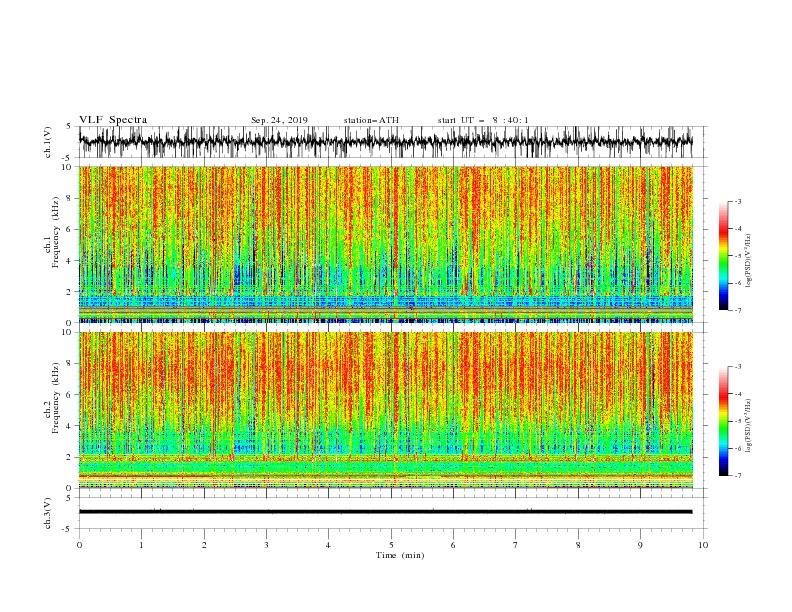Click time axis tick label "5"
The image size is (792, 612).
click(391, 545)
